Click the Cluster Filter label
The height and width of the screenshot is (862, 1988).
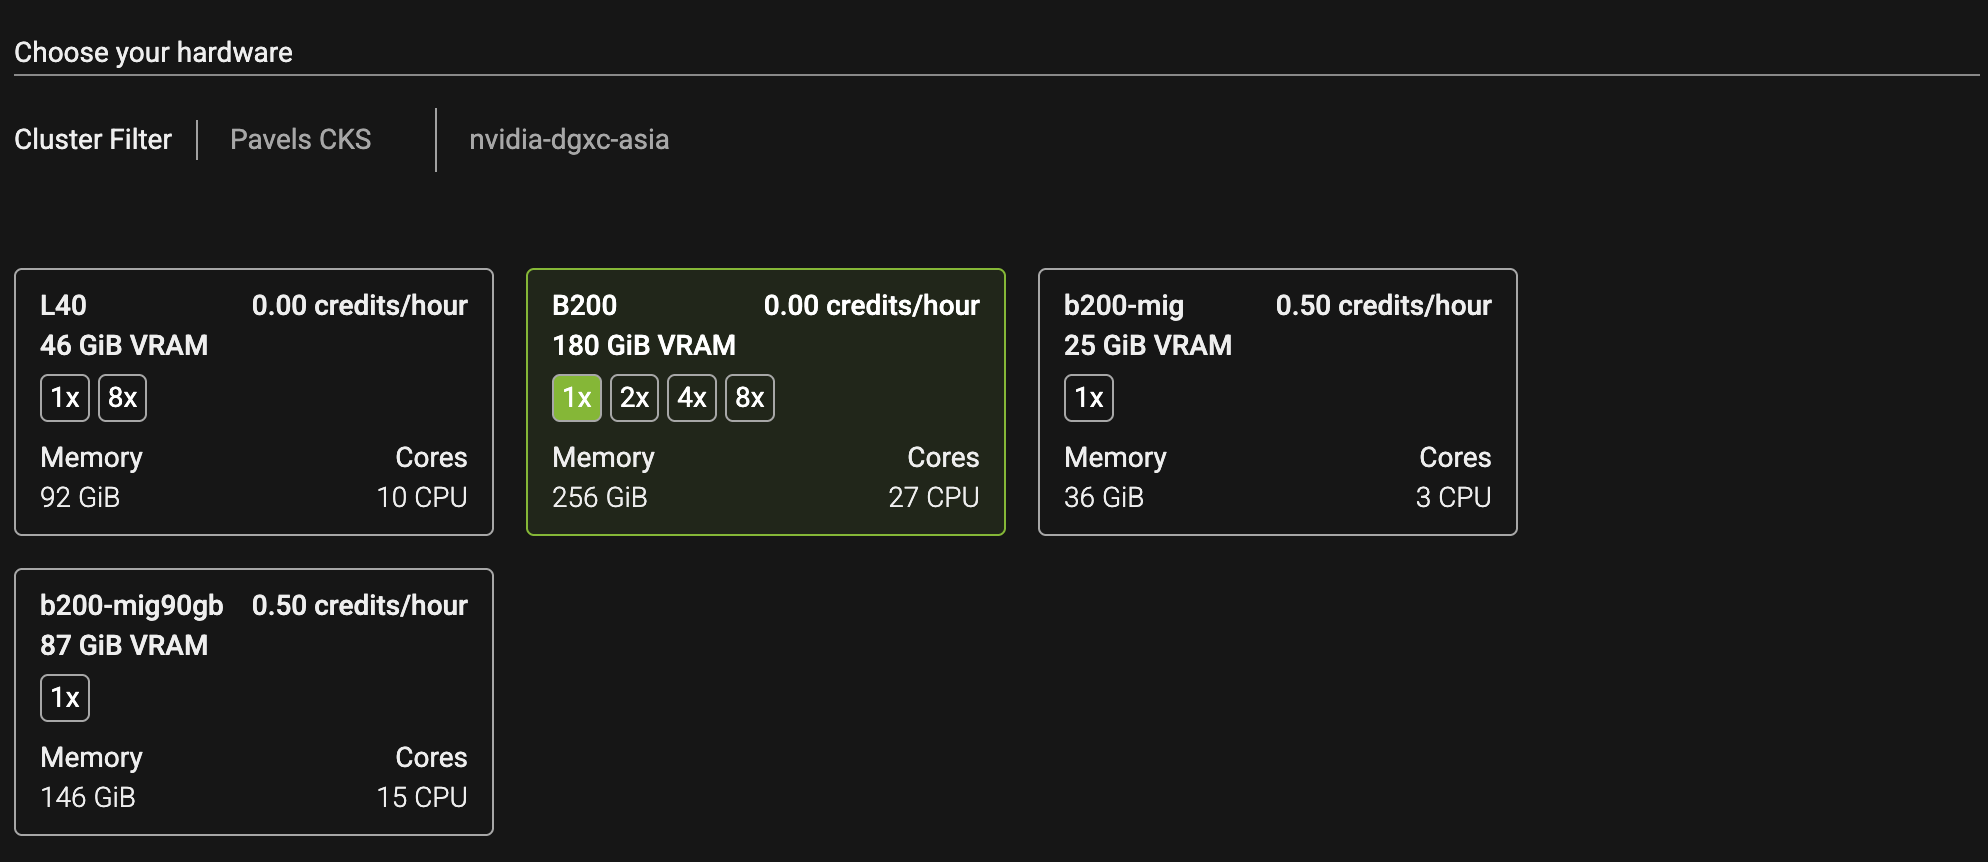(93, 139)
